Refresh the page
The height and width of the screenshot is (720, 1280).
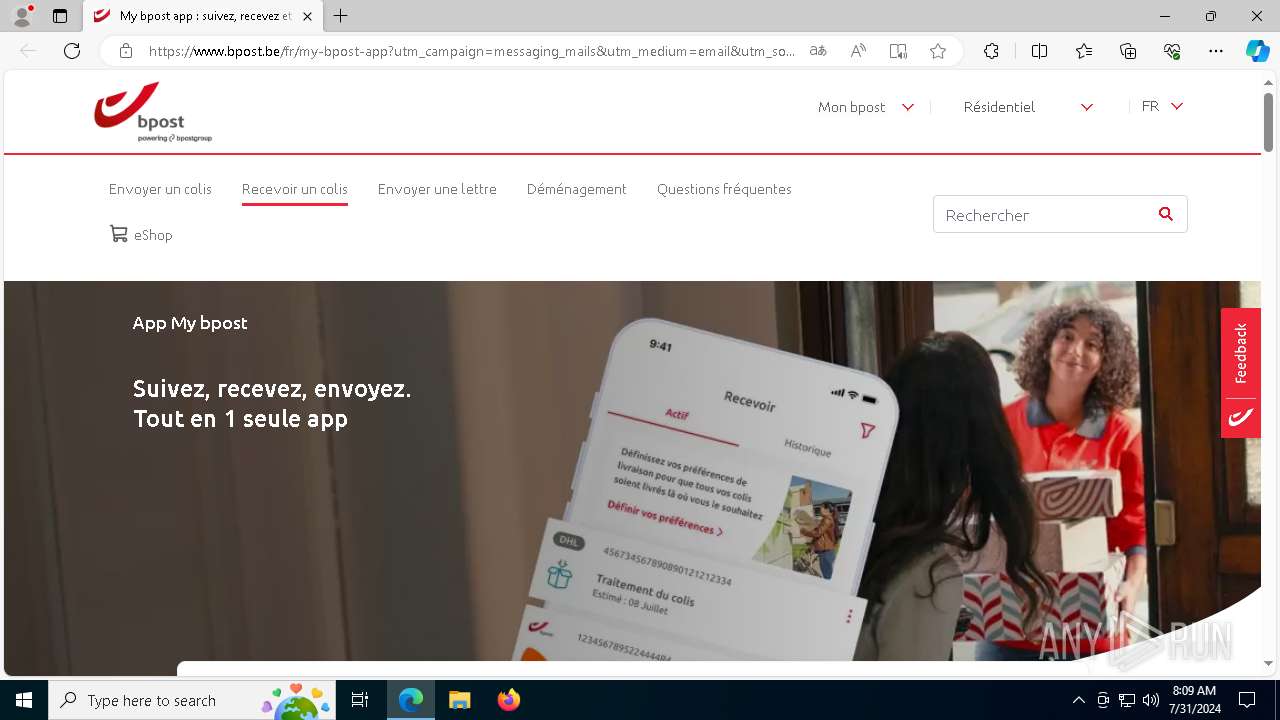[x=72, y=51]
